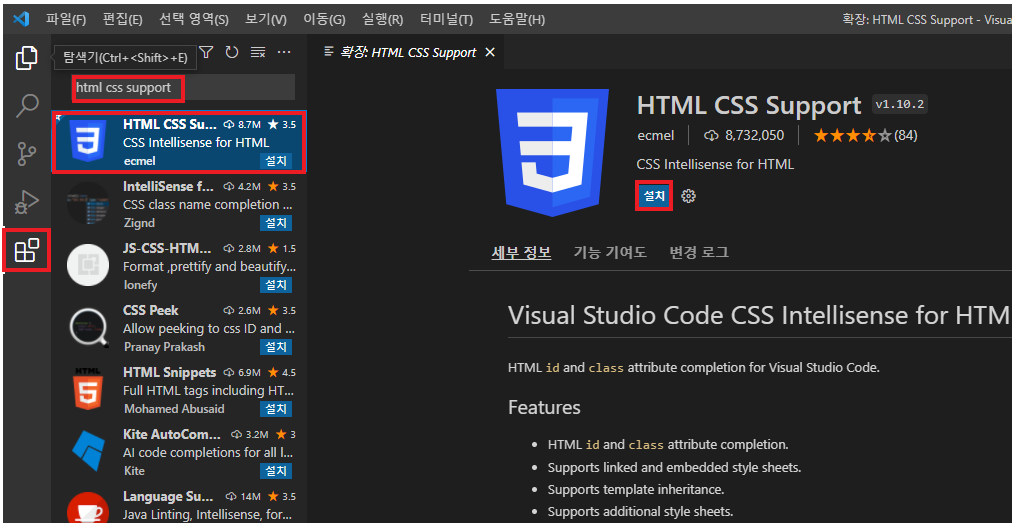Switch to the 변경 로그 tab
The image size is (1017, 528).
[x=699, y=252]
